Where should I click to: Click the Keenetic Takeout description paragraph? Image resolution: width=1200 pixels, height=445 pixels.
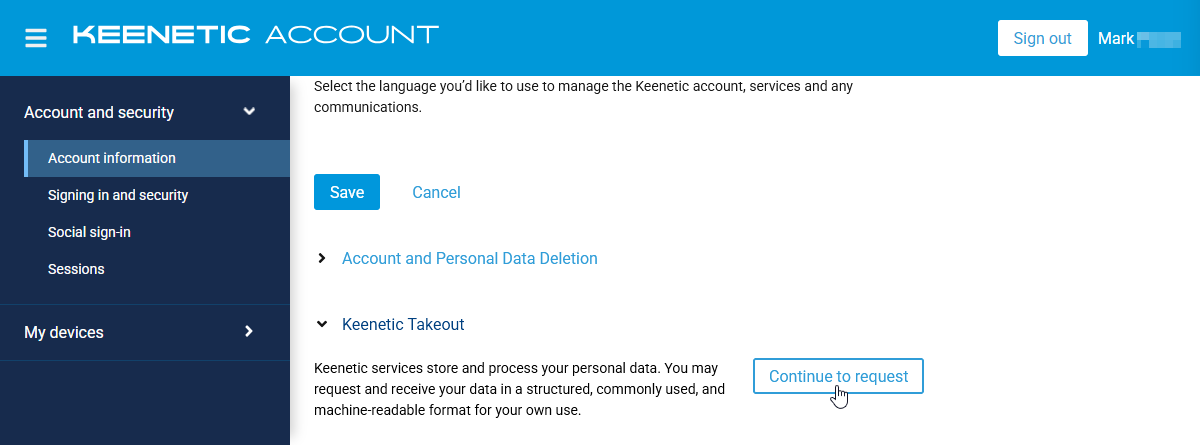tap(519, 389)
